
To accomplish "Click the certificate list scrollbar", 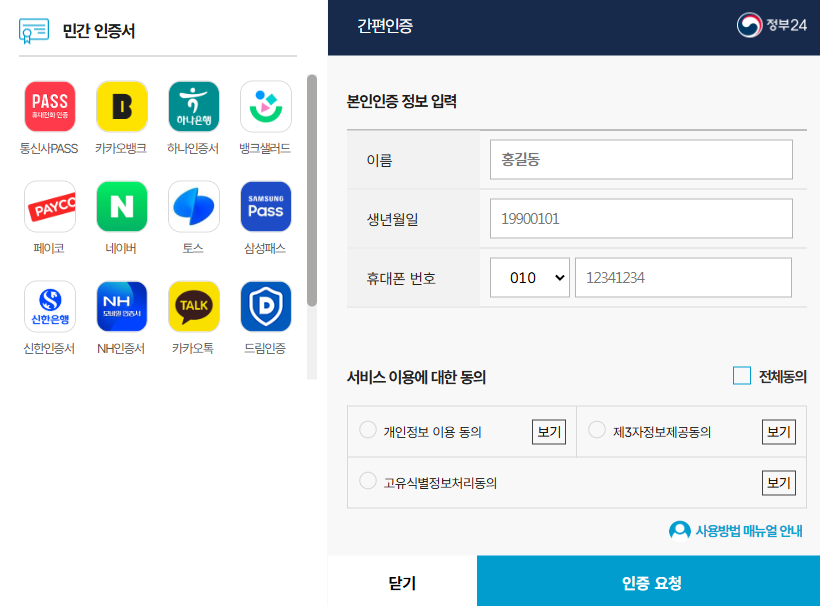I will [312, 190].
